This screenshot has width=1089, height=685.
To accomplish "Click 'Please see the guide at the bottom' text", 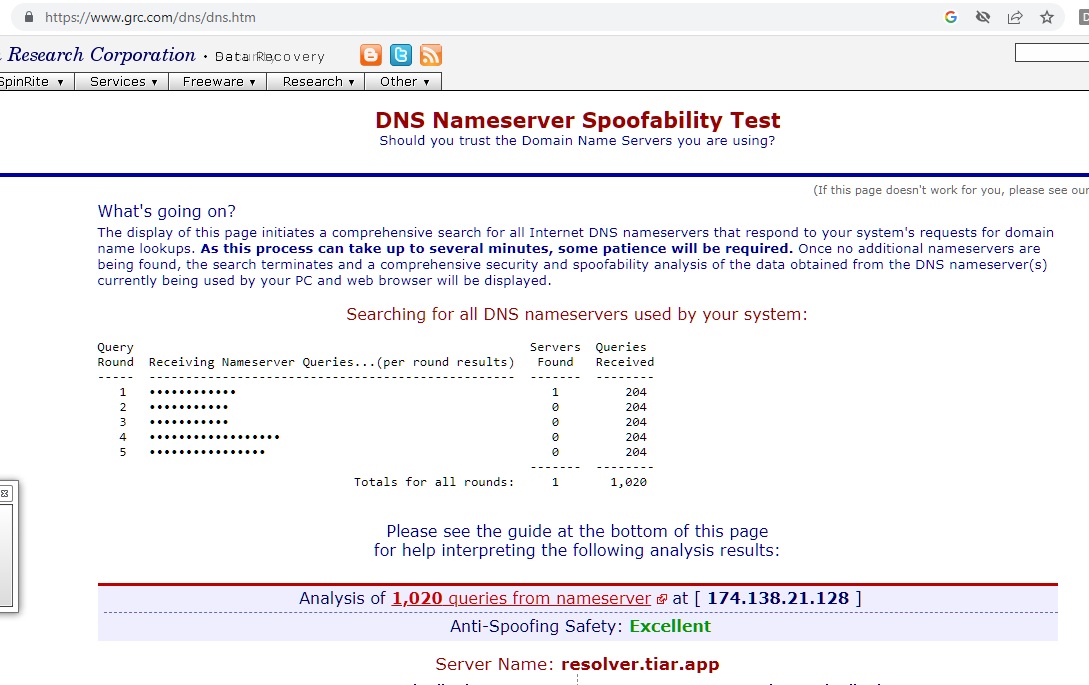I will point(577,531).
